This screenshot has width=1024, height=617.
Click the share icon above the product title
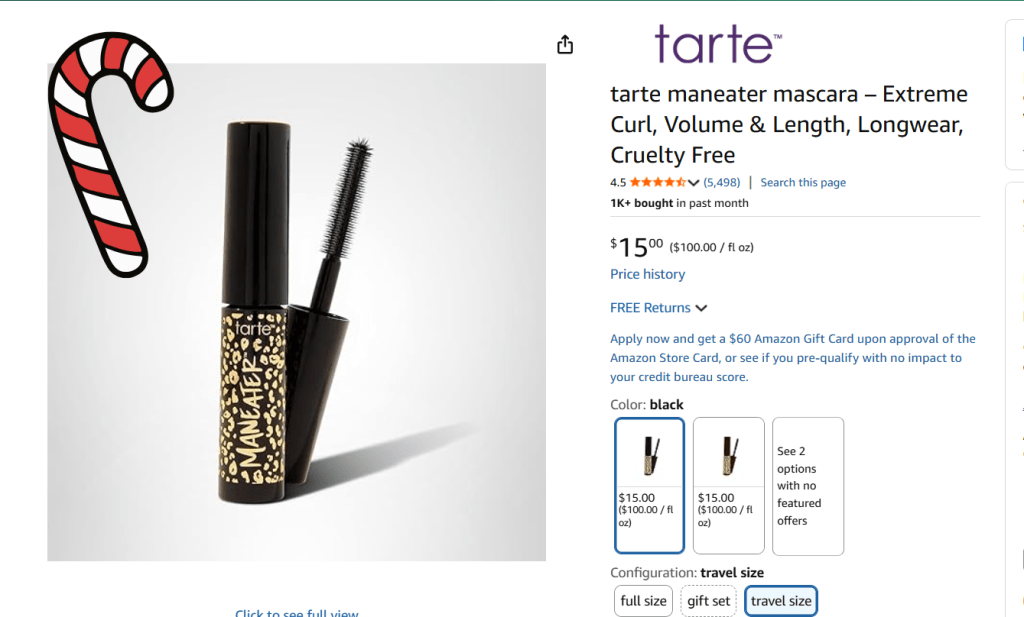pos(565,45)
